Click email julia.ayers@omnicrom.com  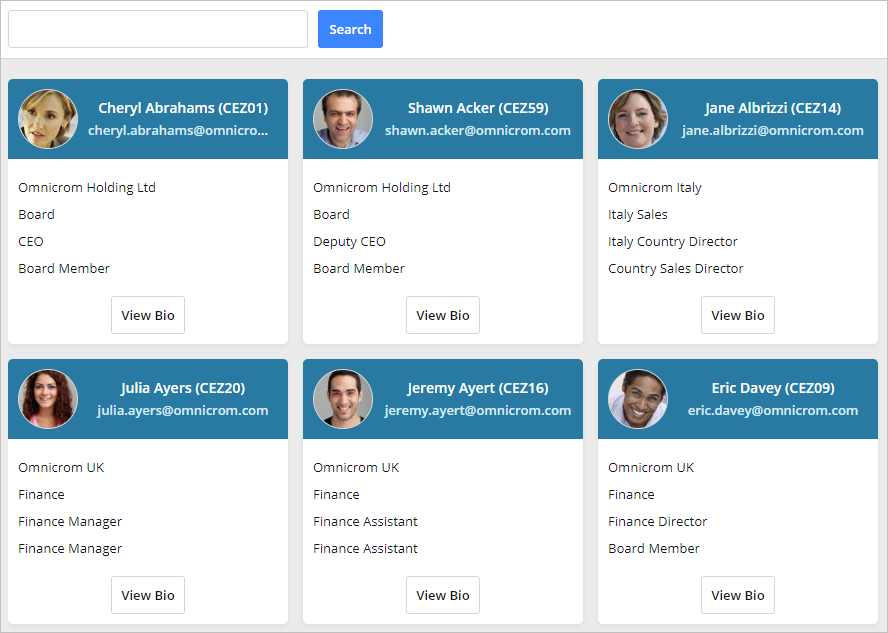tap(182, 410)
